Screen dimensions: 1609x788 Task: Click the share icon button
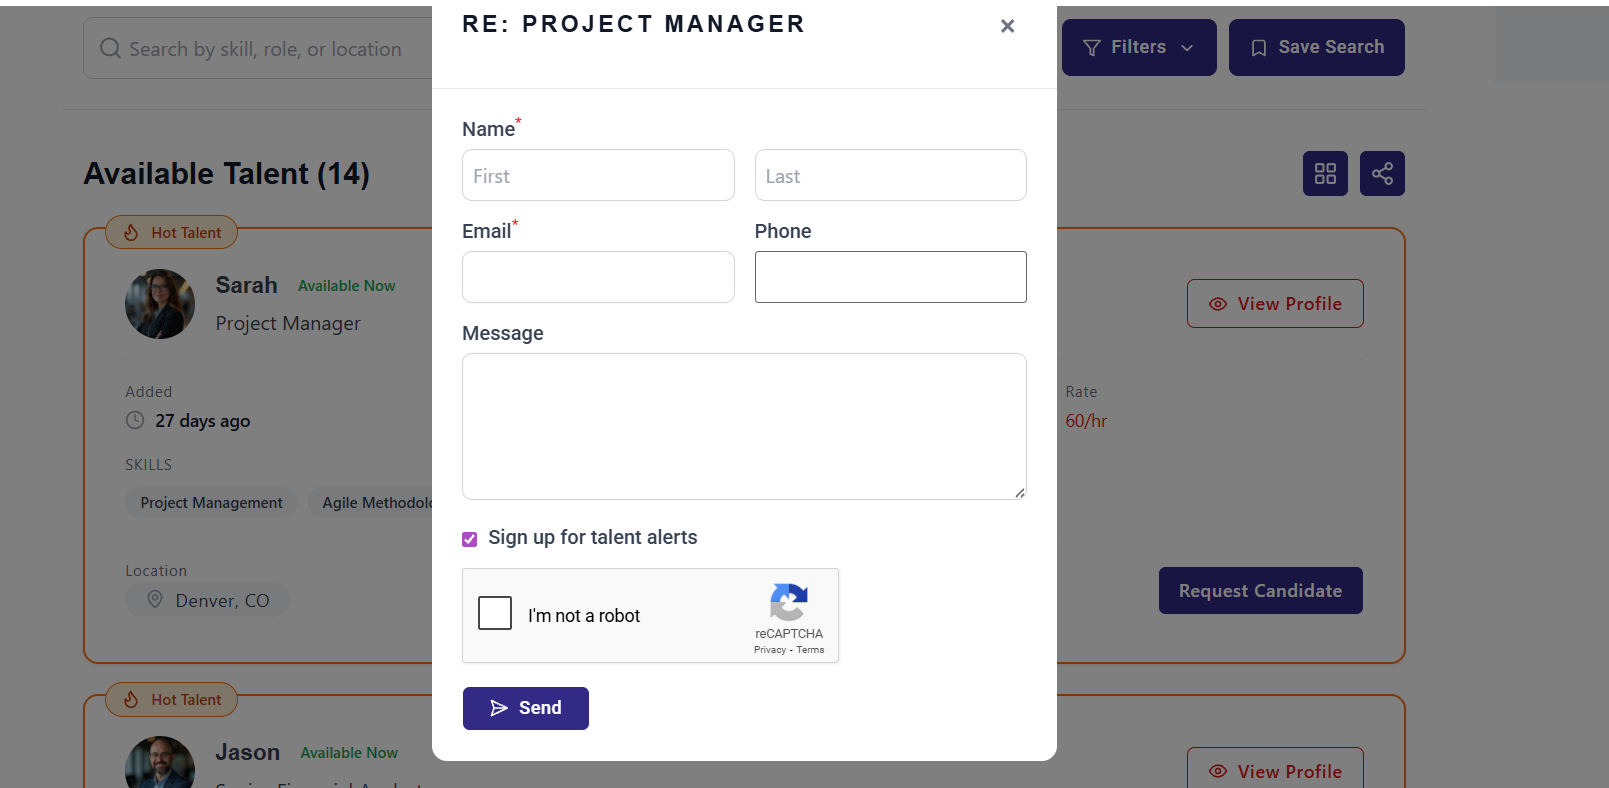[x=1382, y=174]
